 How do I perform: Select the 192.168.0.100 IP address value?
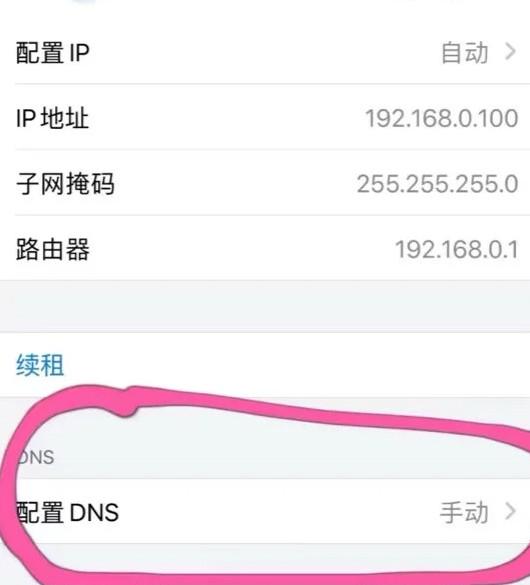tap(442, 118)
